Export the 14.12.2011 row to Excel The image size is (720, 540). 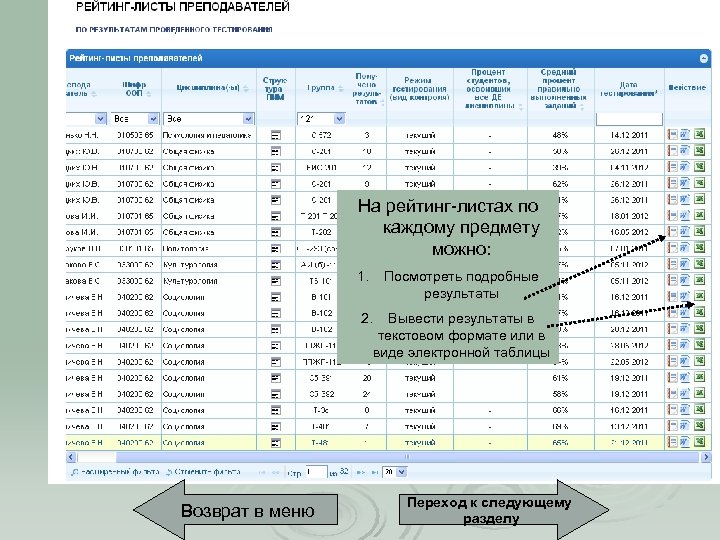coord(699,135)
